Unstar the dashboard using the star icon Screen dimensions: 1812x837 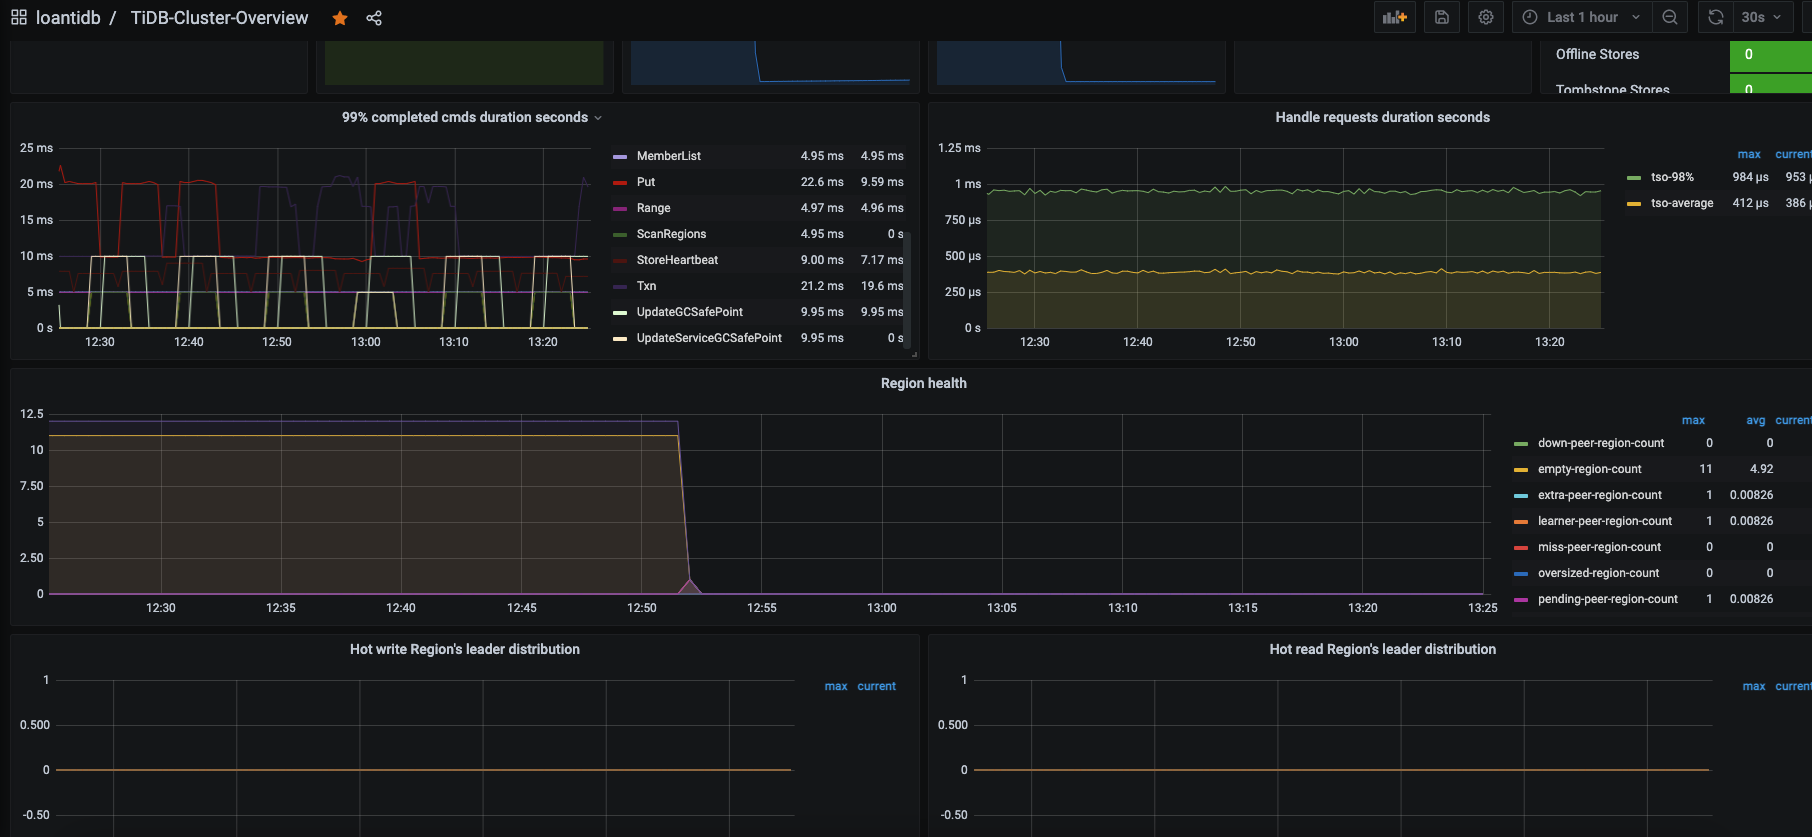tap(340, 18)
